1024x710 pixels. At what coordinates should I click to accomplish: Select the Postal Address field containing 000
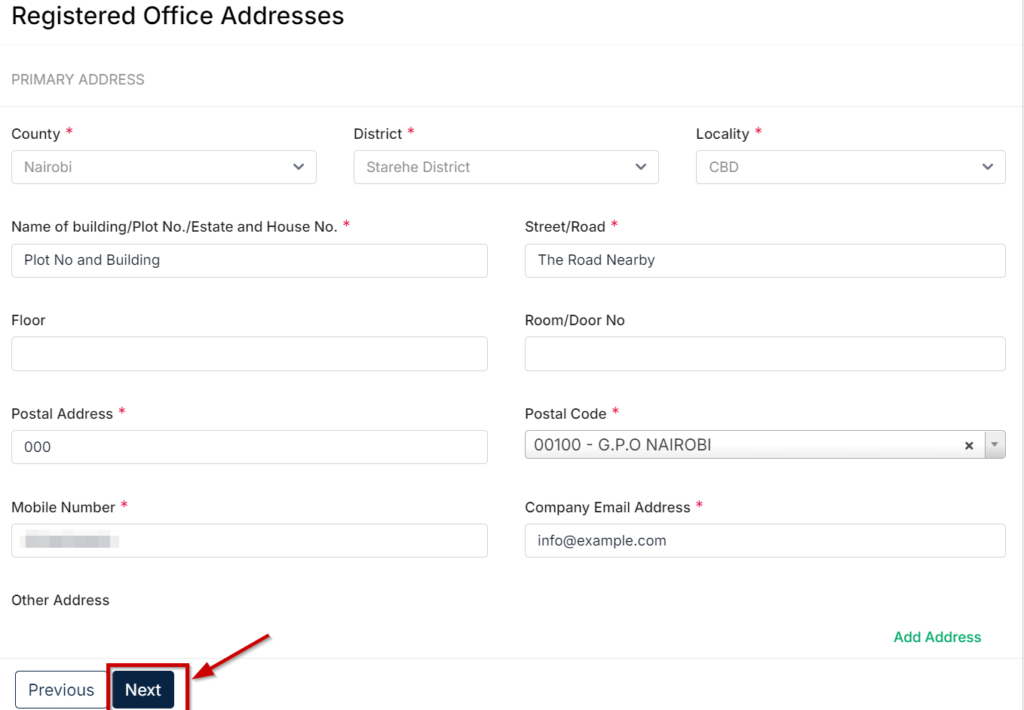[x=248, y=447]
